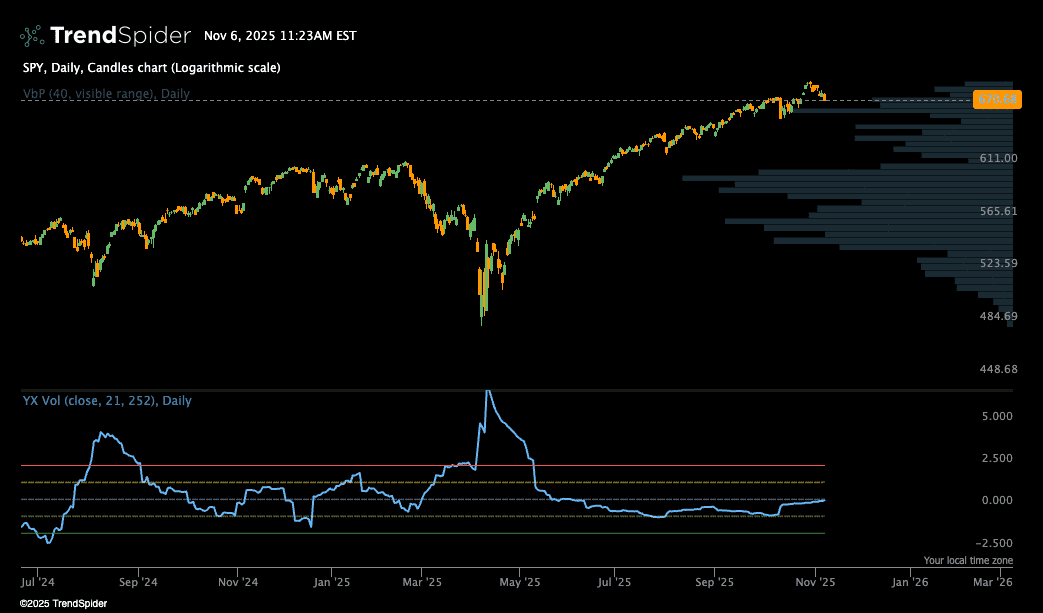Click the SPY, Daily, Candles chart title
1043x613 pixels.
(151, 68)
